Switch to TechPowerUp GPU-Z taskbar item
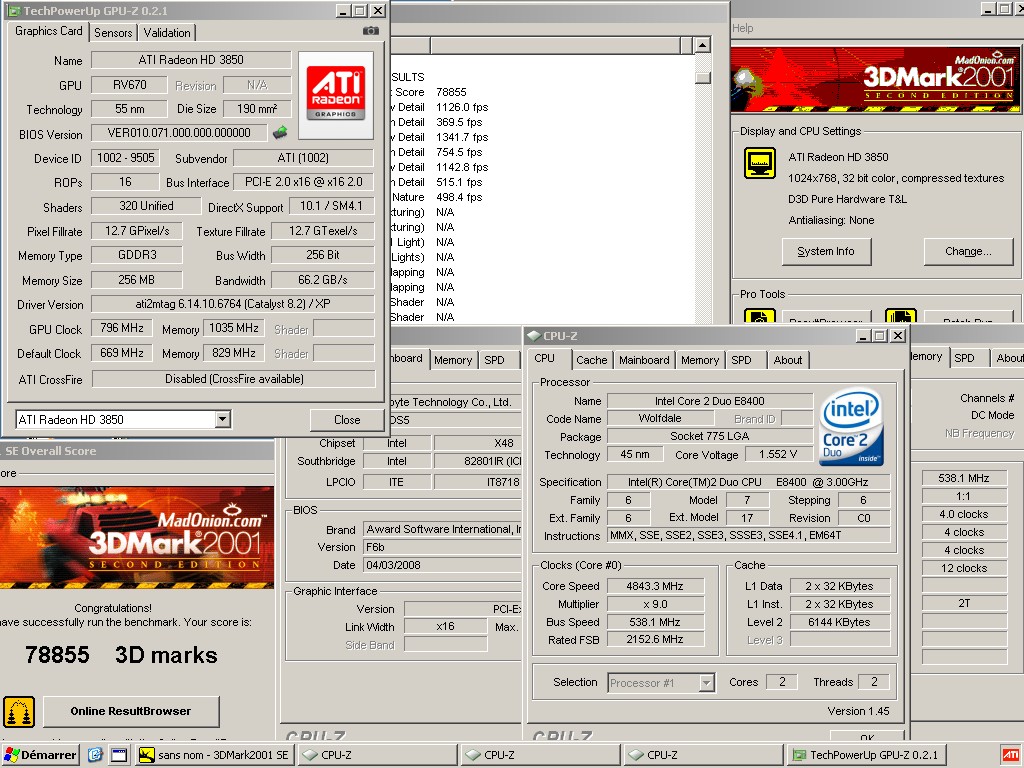This screenshot has width=1024, height=768. click(x=865, y=755)
